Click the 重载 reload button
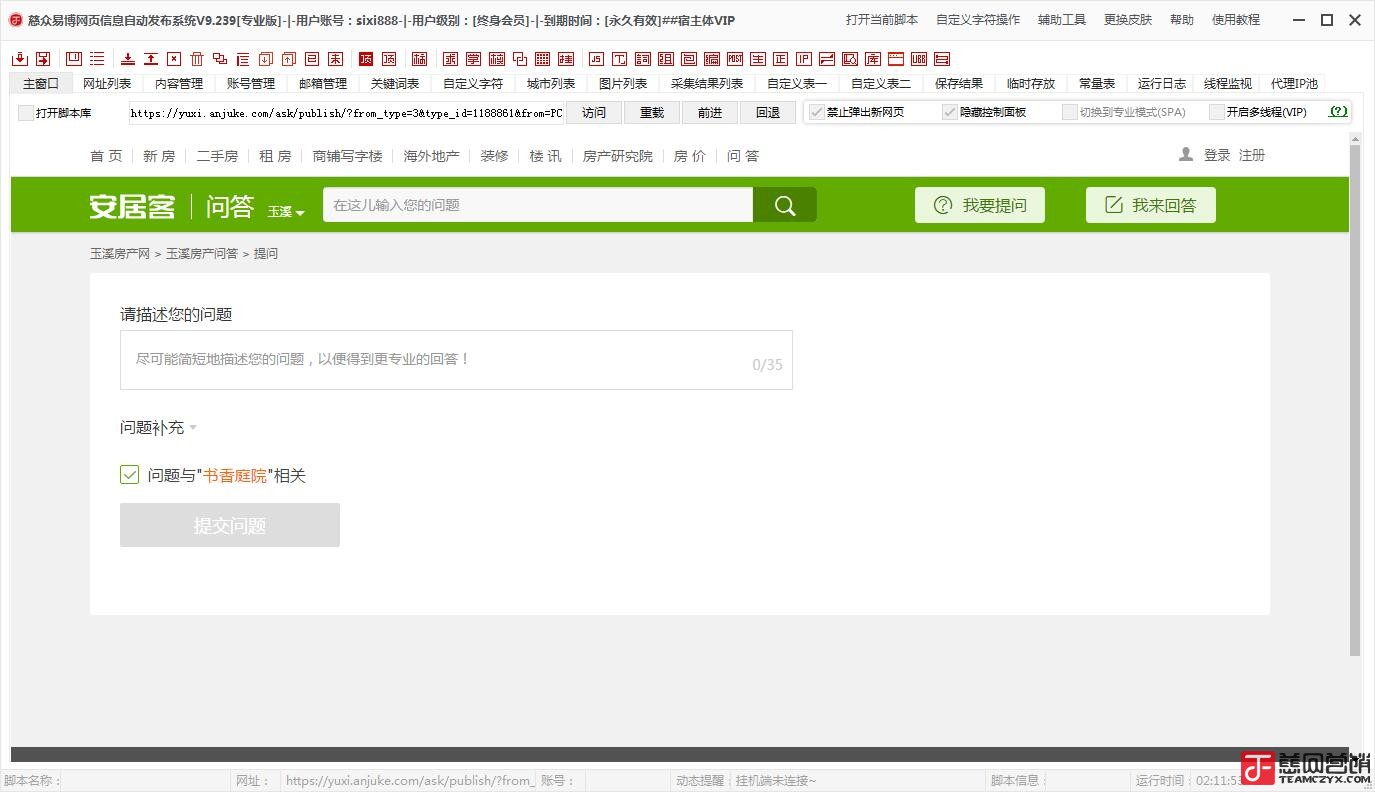The width and height of the screenshot is (1375, 792). click(x=652, y=113)
